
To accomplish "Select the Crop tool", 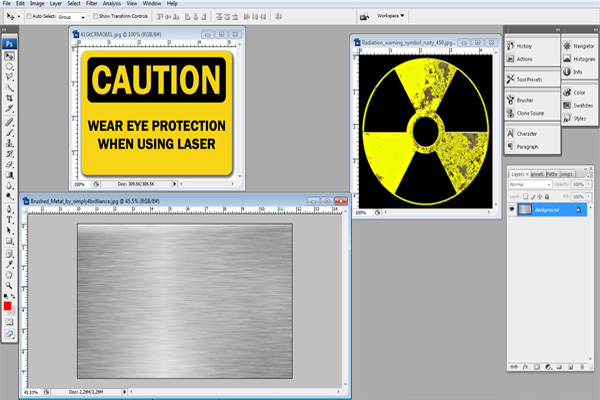I will [9, 98].
